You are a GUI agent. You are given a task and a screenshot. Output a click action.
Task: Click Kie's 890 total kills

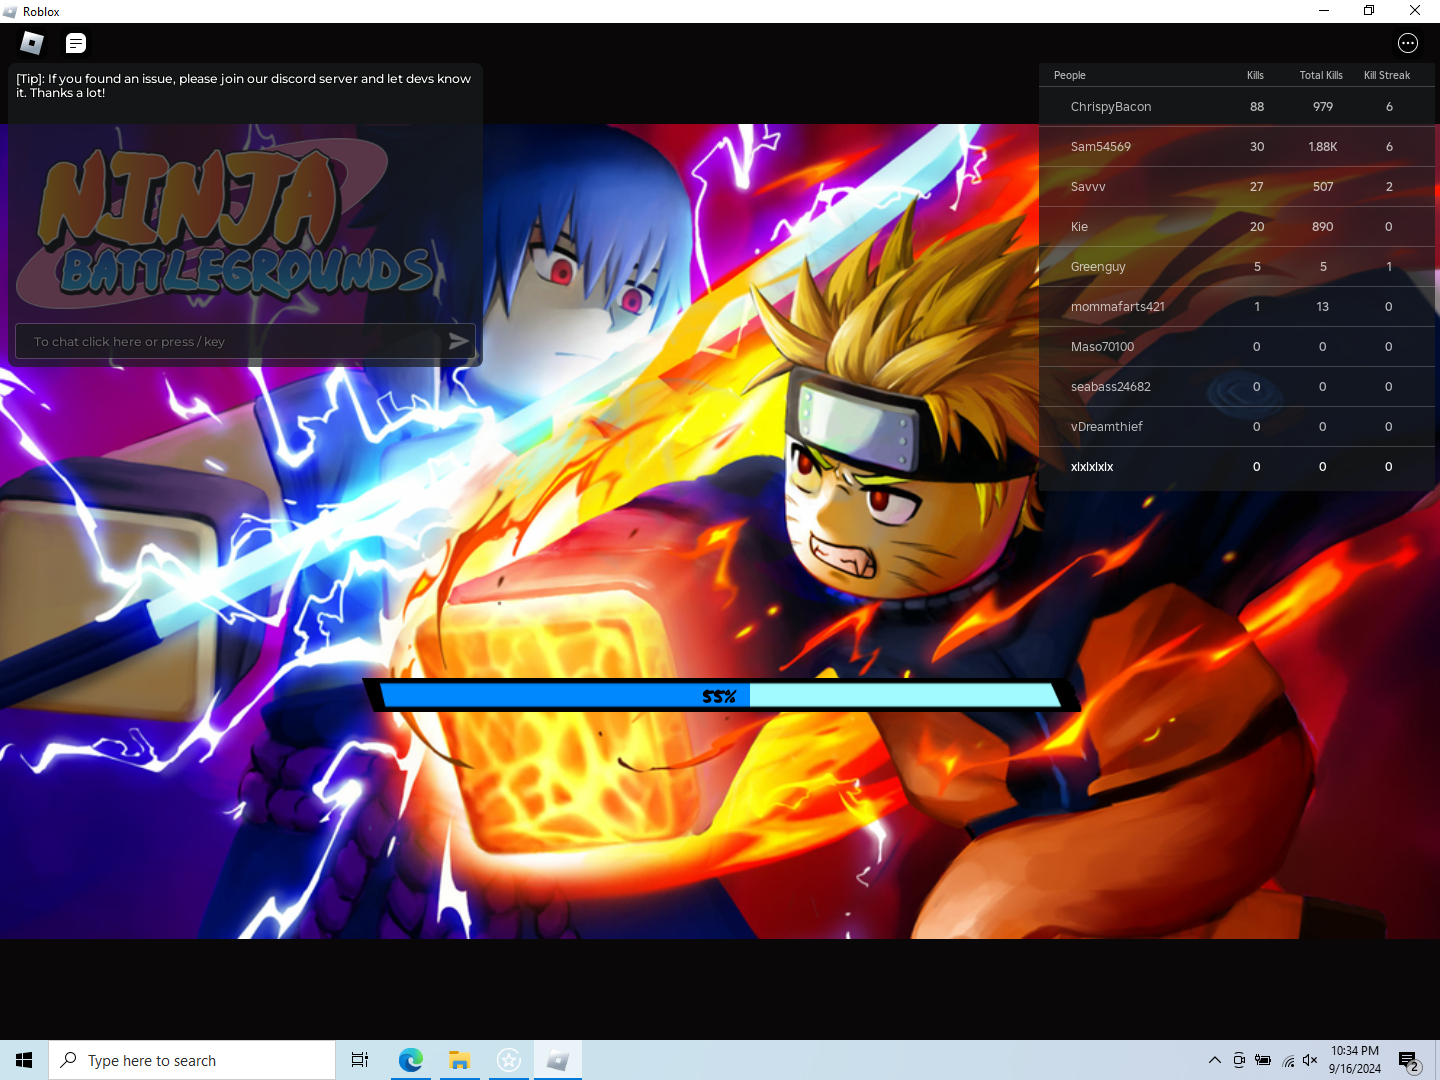pos(1323,226)
